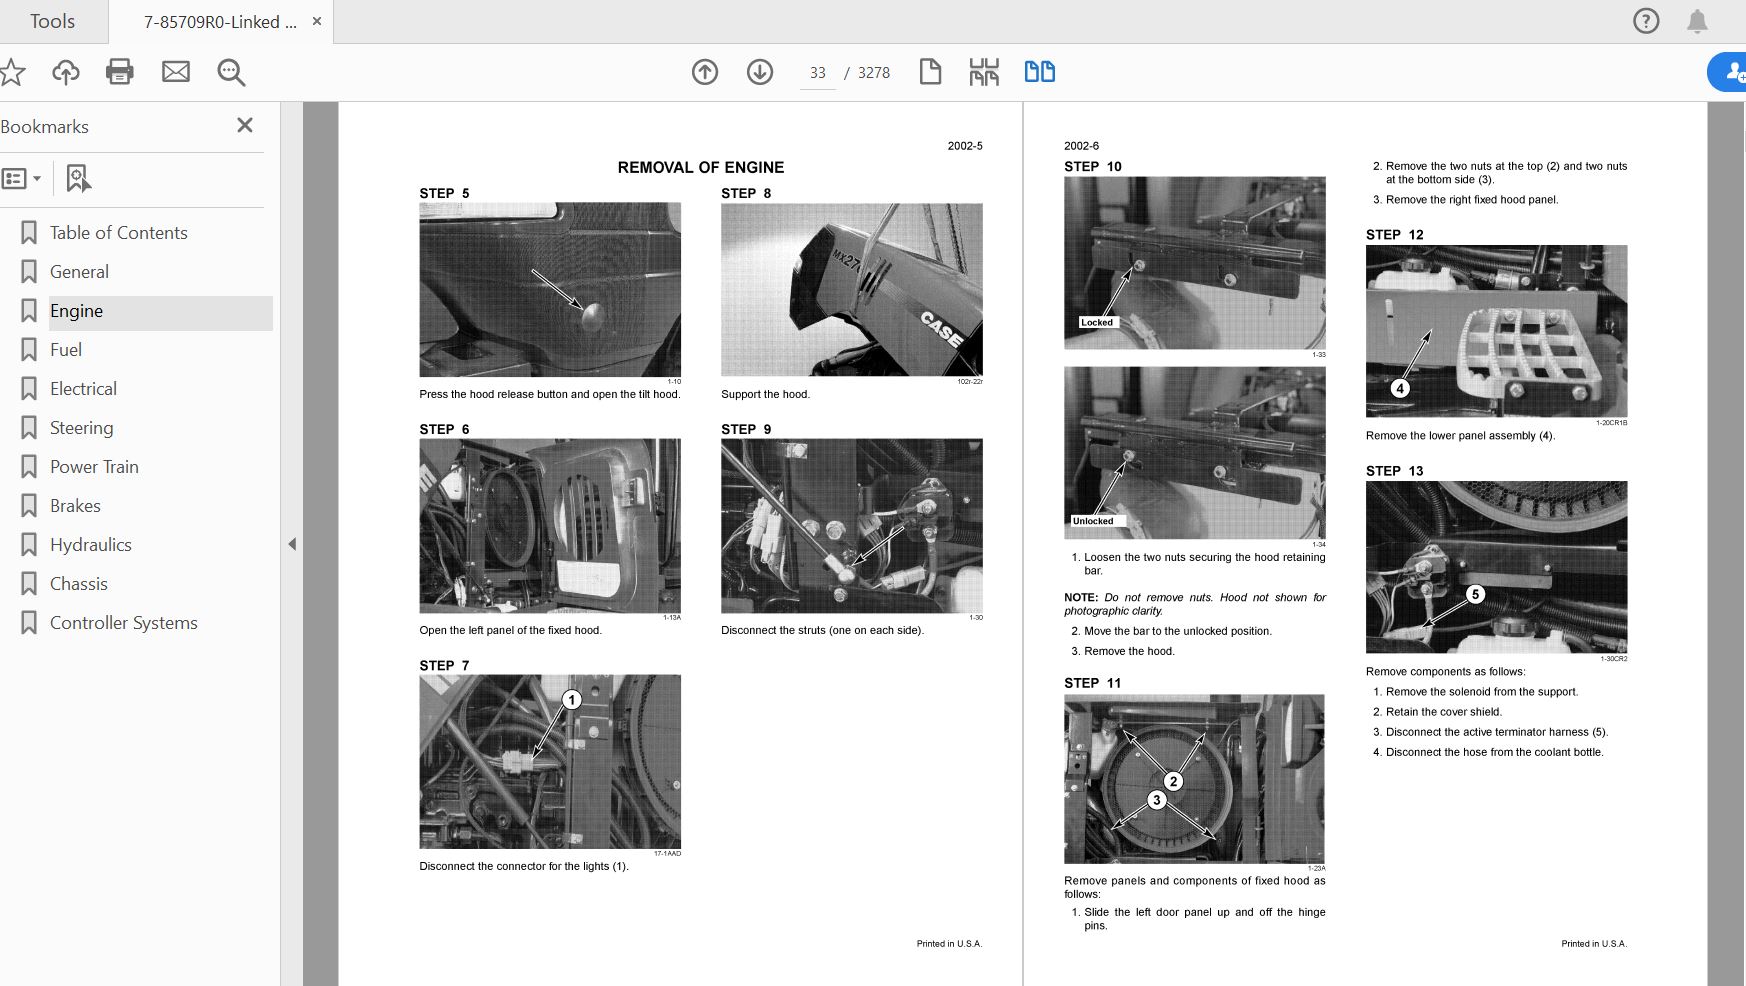The height and width of the screenshot is (986, 1746).
Task: Click the 'Retain the cover shield.' line
Action: pyautogui.click(x=1444, y=712)
